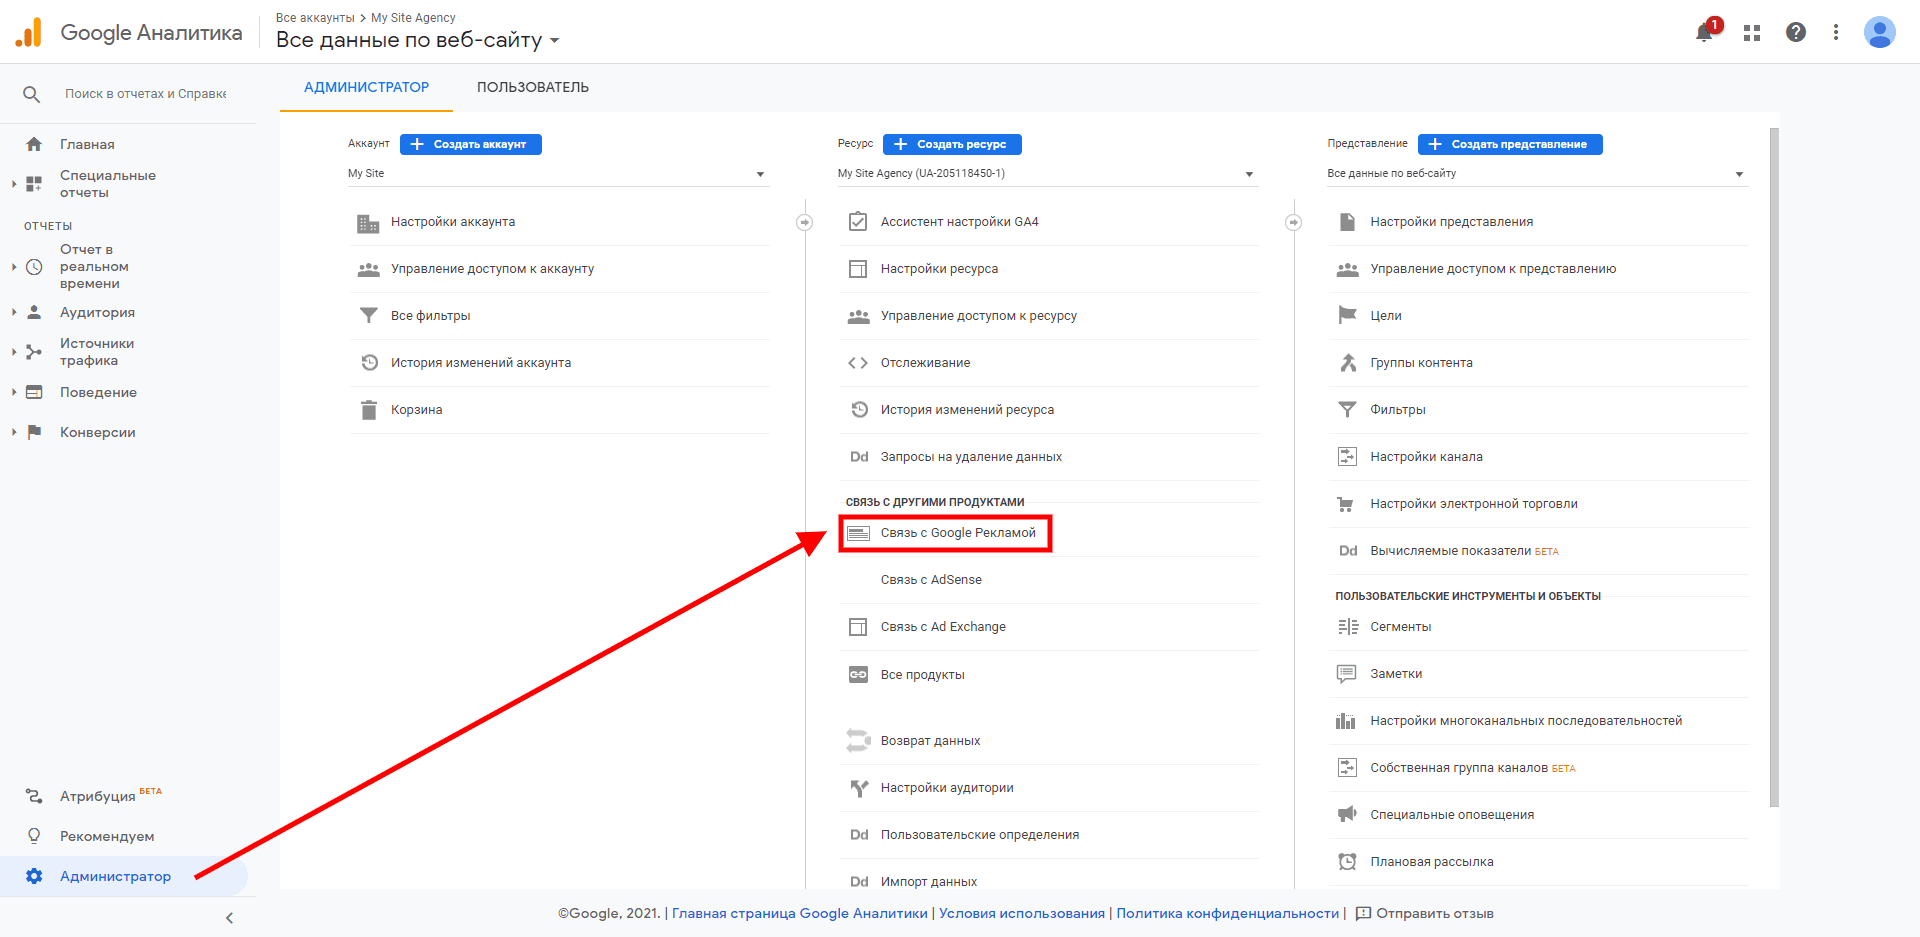Open Пользовательские определения

(980, 835)
